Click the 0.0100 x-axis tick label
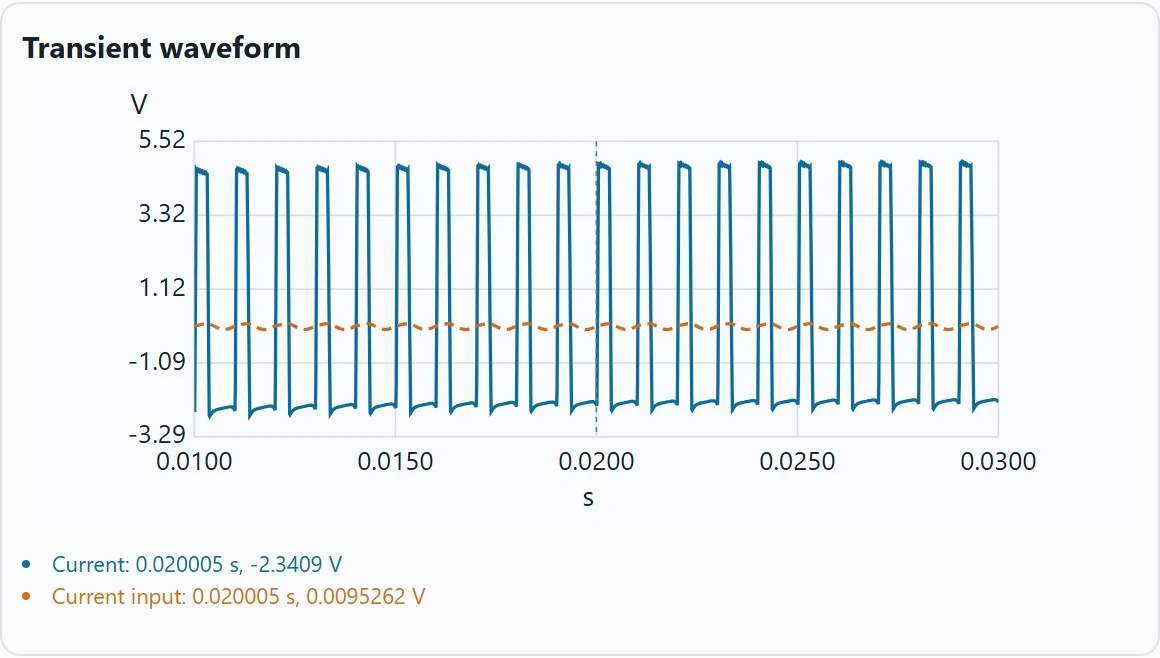1160x658 pixels. pyautogui.click(x=194, y=462)
